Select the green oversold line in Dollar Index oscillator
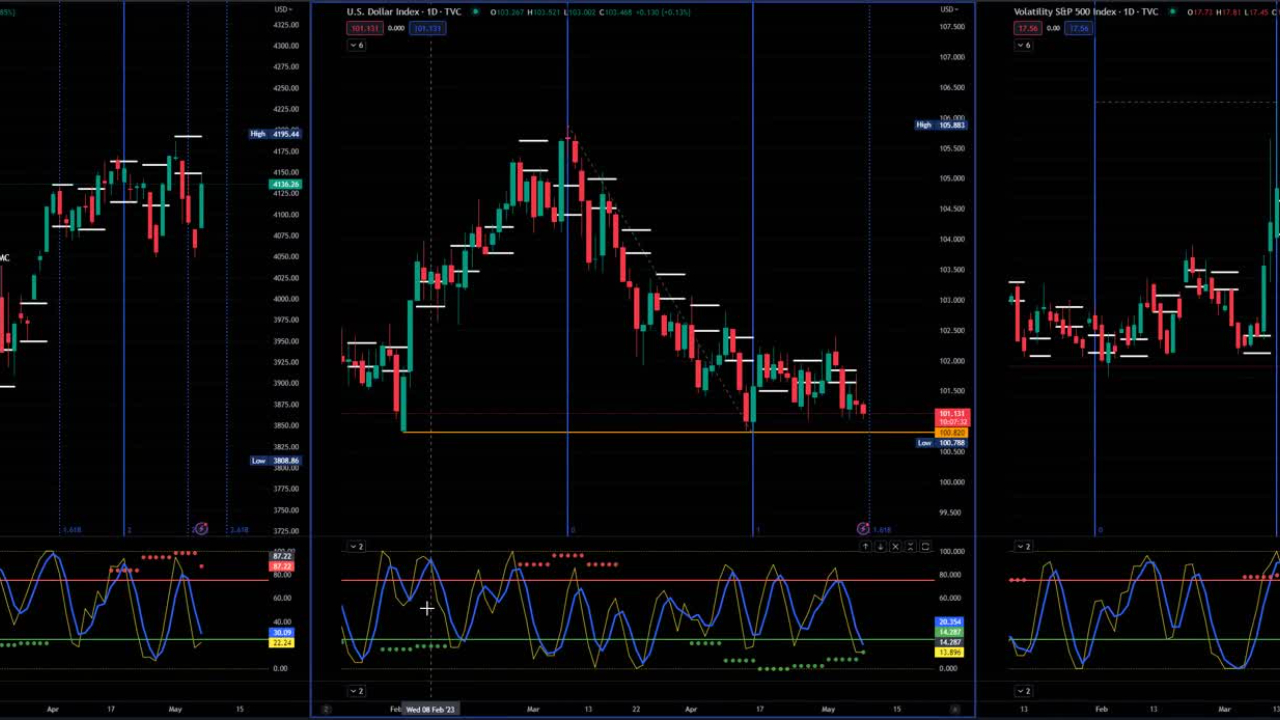The height and width of the screenshot is (720, 1280). [637, 640]
